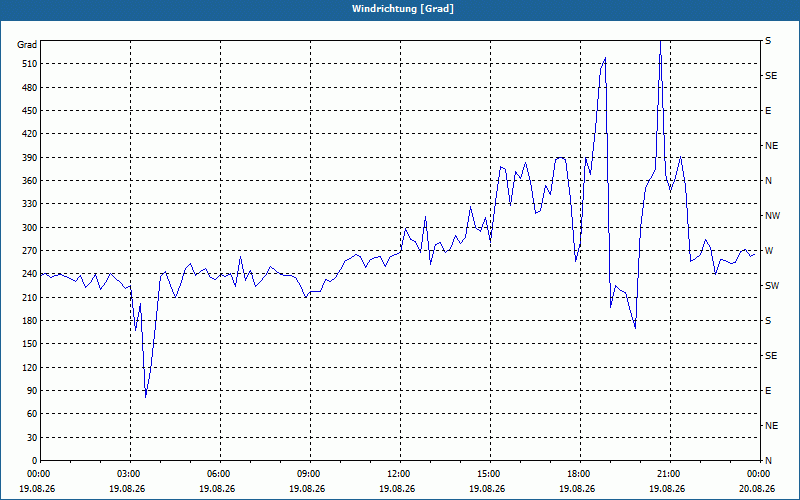This screenshot has height=500, width=800.
Task: Click the SW compass label
Action: (x=772, y=286)
